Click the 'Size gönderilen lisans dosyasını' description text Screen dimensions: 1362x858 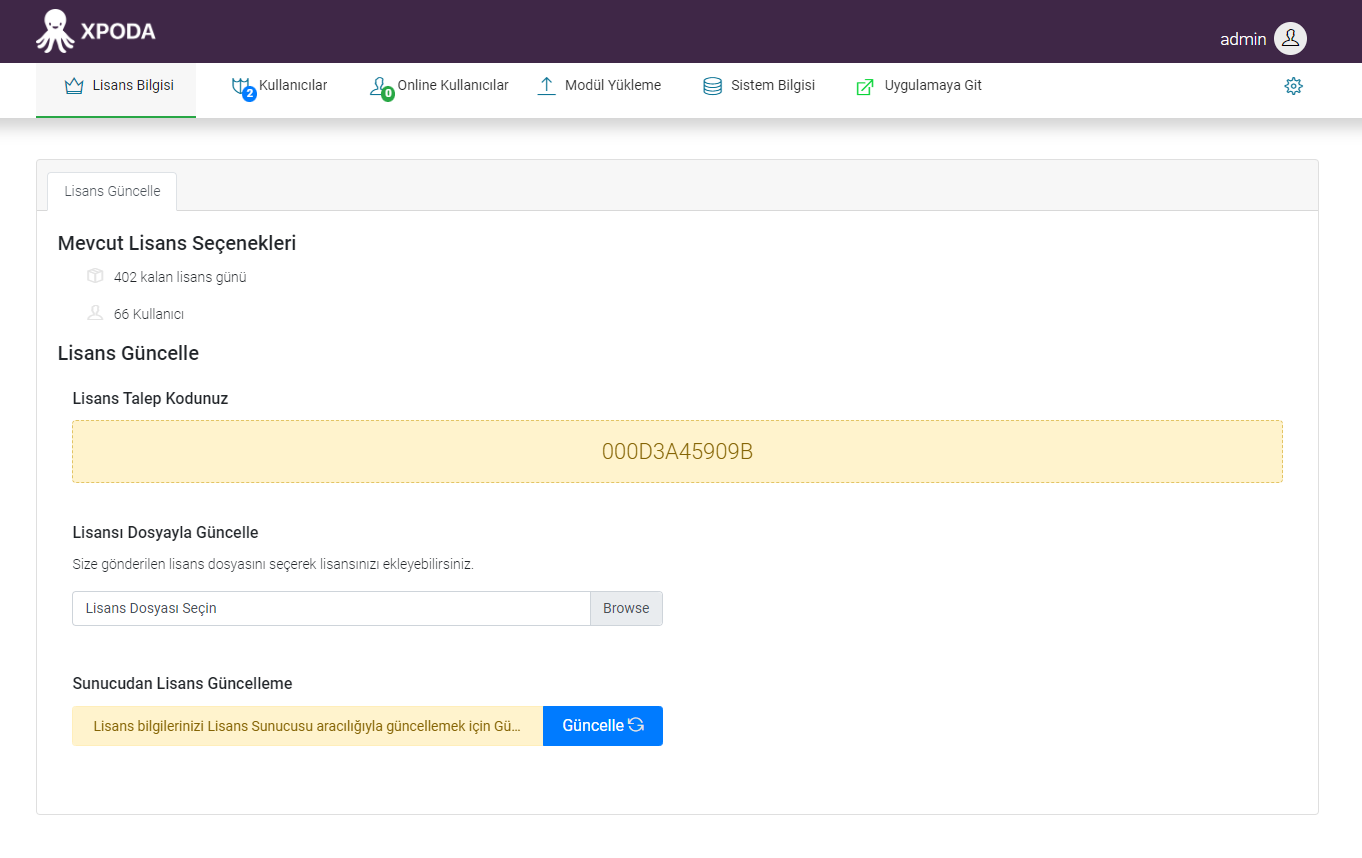[273, 564]
